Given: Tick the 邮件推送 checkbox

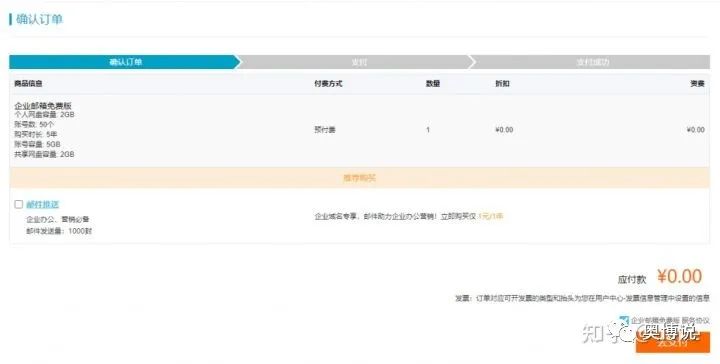Looking at the screenshot, I should [18, 204].
